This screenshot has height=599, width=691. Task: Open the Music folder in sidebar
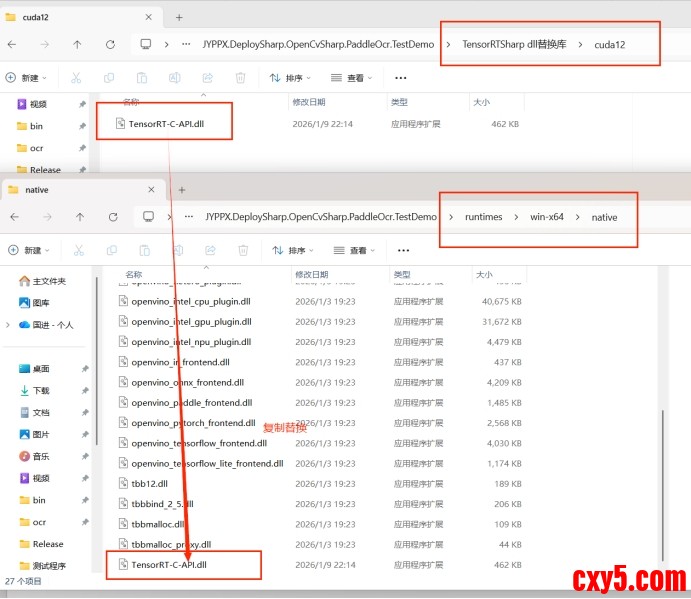click(41, 456)
